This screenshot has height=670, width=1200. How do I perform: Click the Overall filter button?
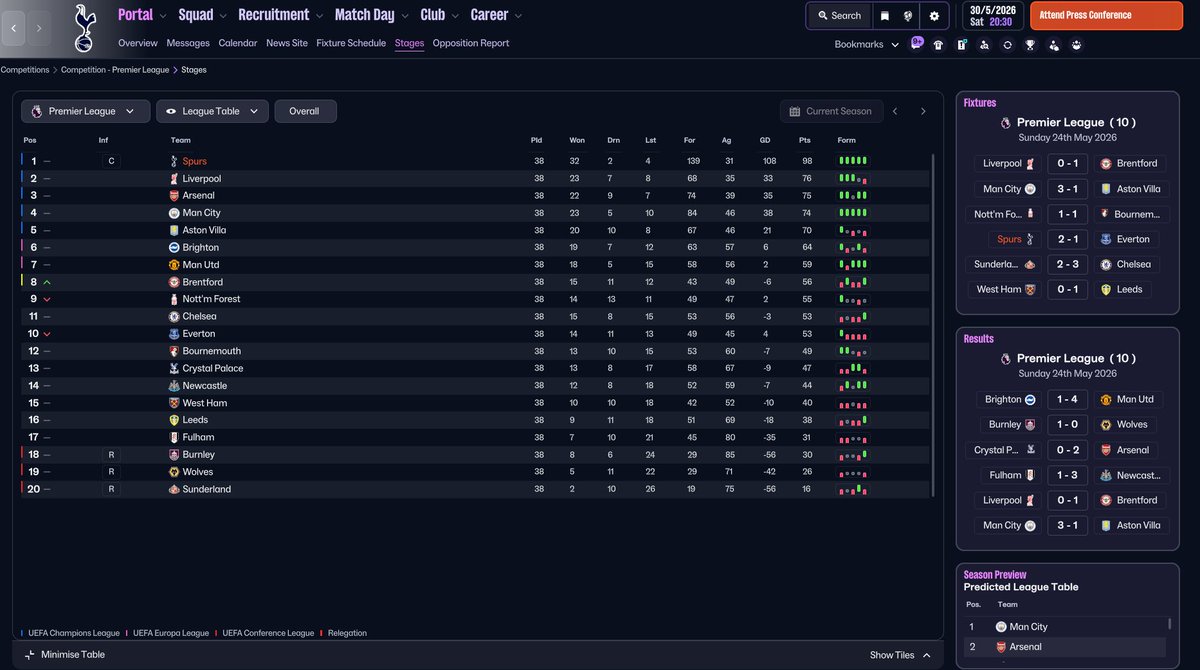coord(305,112)
